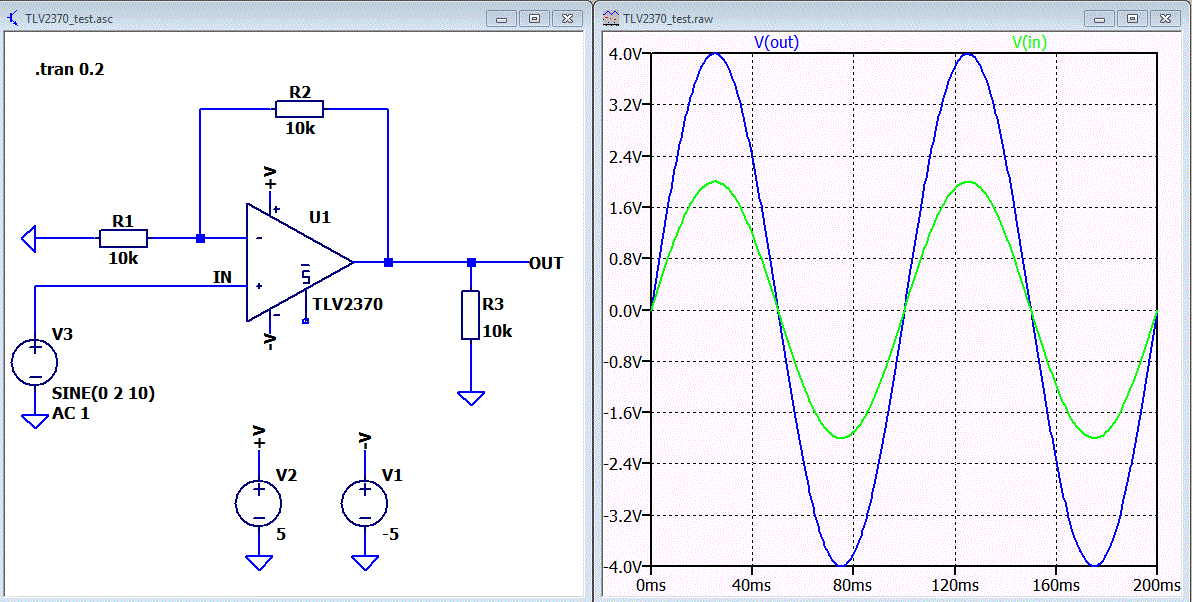The width and height of the screenshot is (1192, 602).
Task: Minimize the TLV2370_test.asc schematic window
Action: tap(501, 18)
